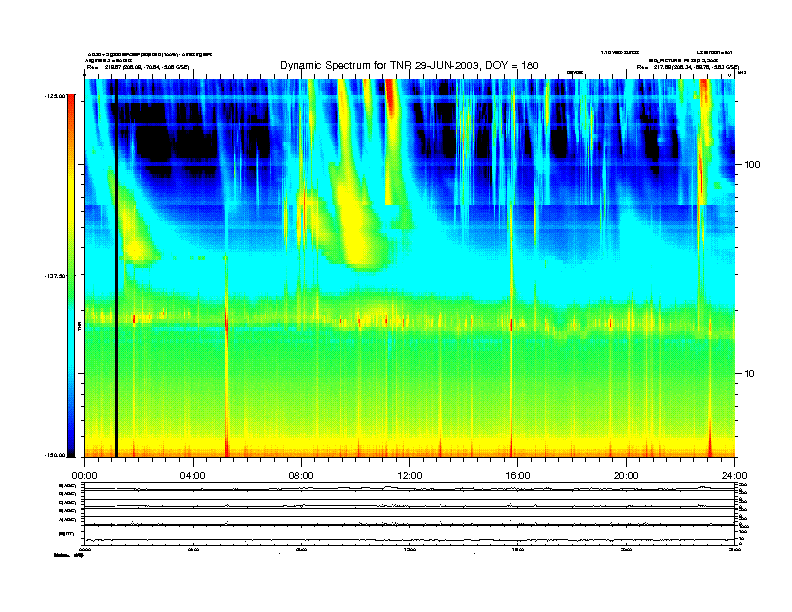Click the 10 frequency axis label
Image resolution: width=792 pixels, height=612 pixels.
point(750,374)
